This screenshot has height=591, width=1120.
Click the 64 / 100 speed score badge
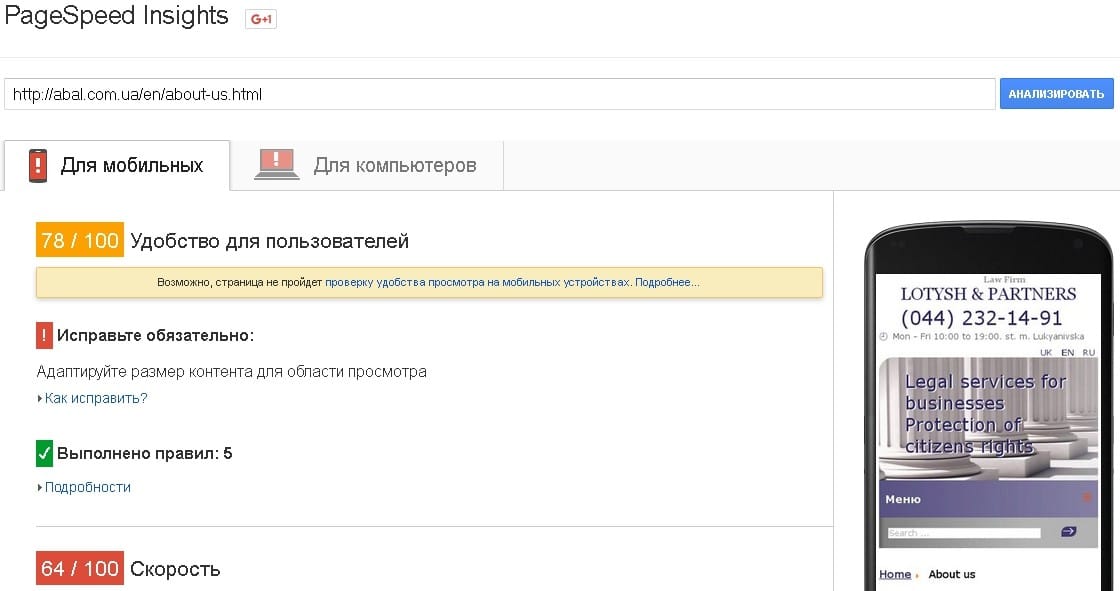click(80, 569)
